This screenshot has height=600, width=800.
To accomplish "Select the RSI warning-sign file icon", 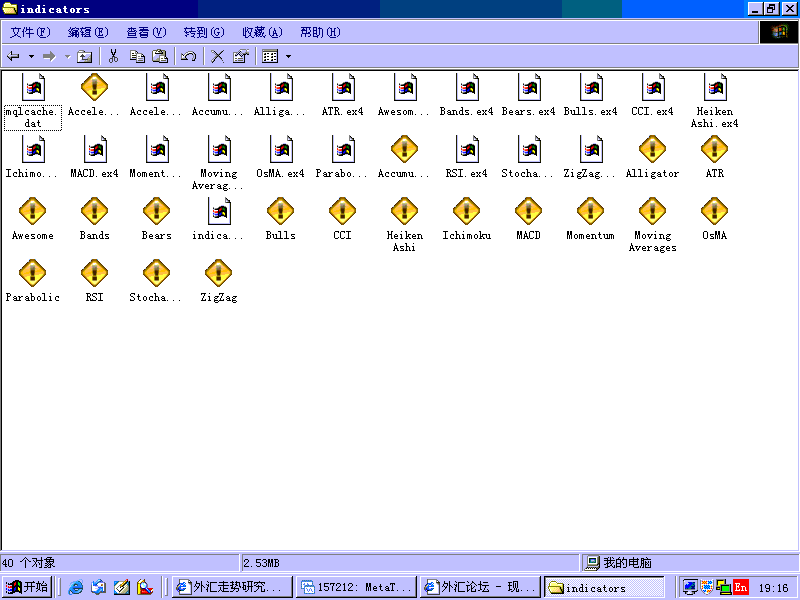I will click(94, 273).
